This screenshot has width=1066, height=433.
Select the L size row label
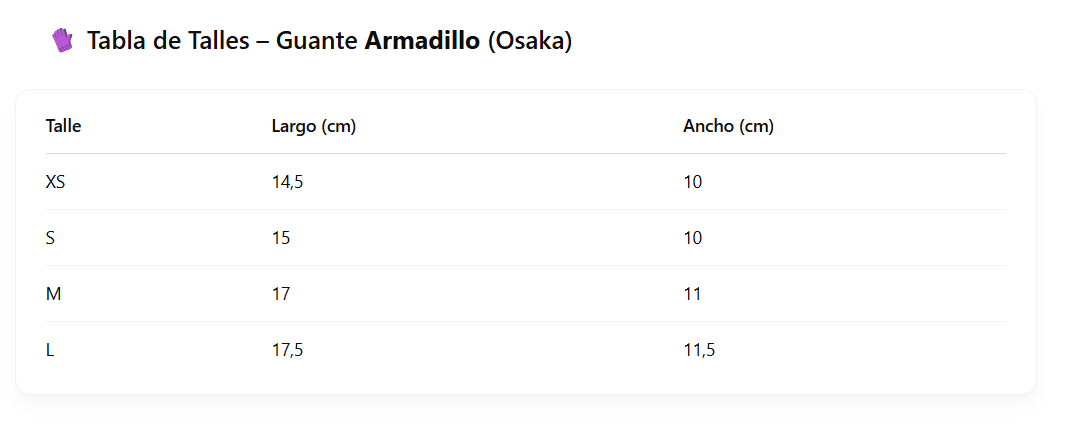(50, 350)
